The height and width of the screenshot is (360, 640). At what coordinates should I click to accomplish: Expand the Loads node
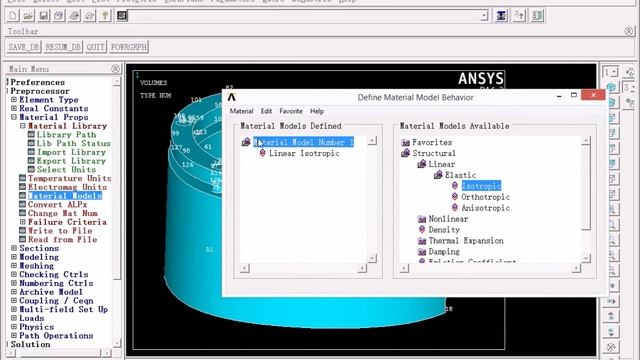14,318
